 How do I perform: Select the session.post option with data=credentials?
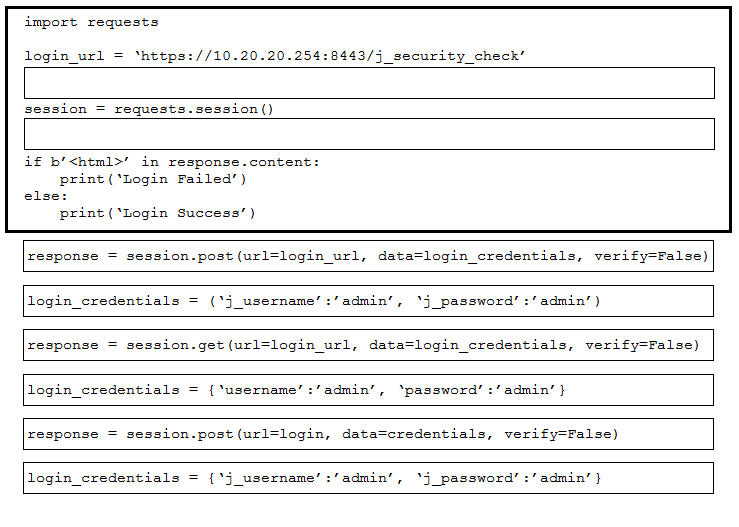(x=368, y=434)
